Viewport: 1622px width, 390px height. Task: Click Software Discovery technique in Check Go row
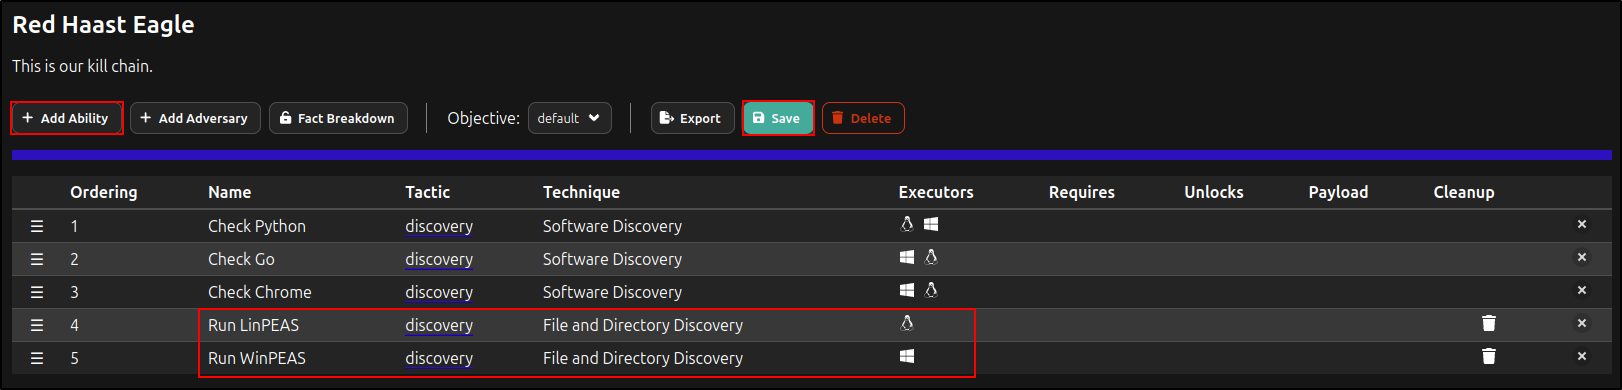(x=612, y=259)
